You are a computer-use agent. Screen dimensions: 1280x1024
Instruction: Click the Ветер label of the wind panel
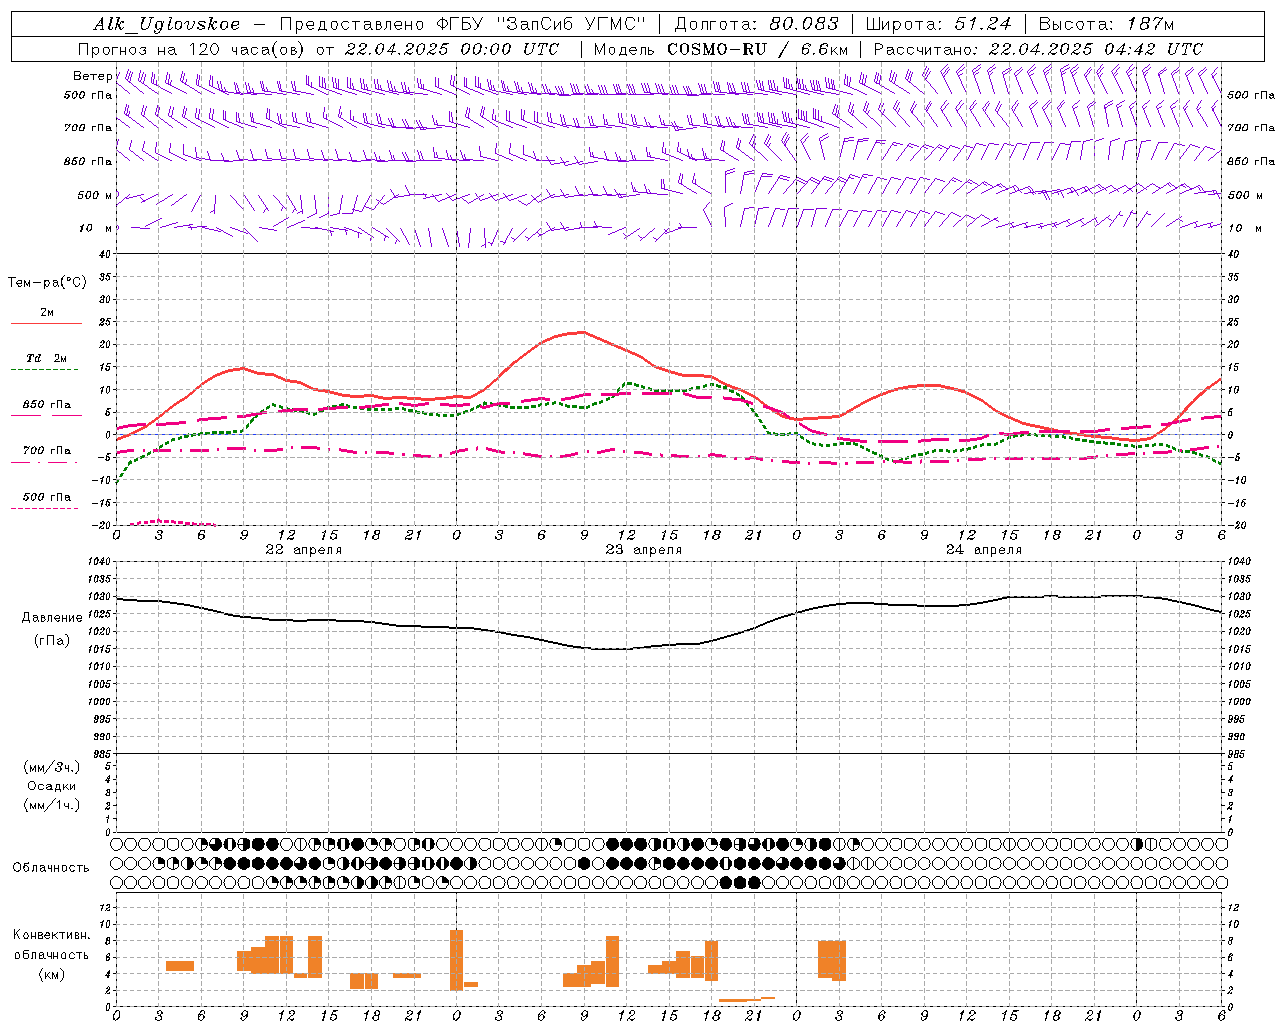pos(93,76)
